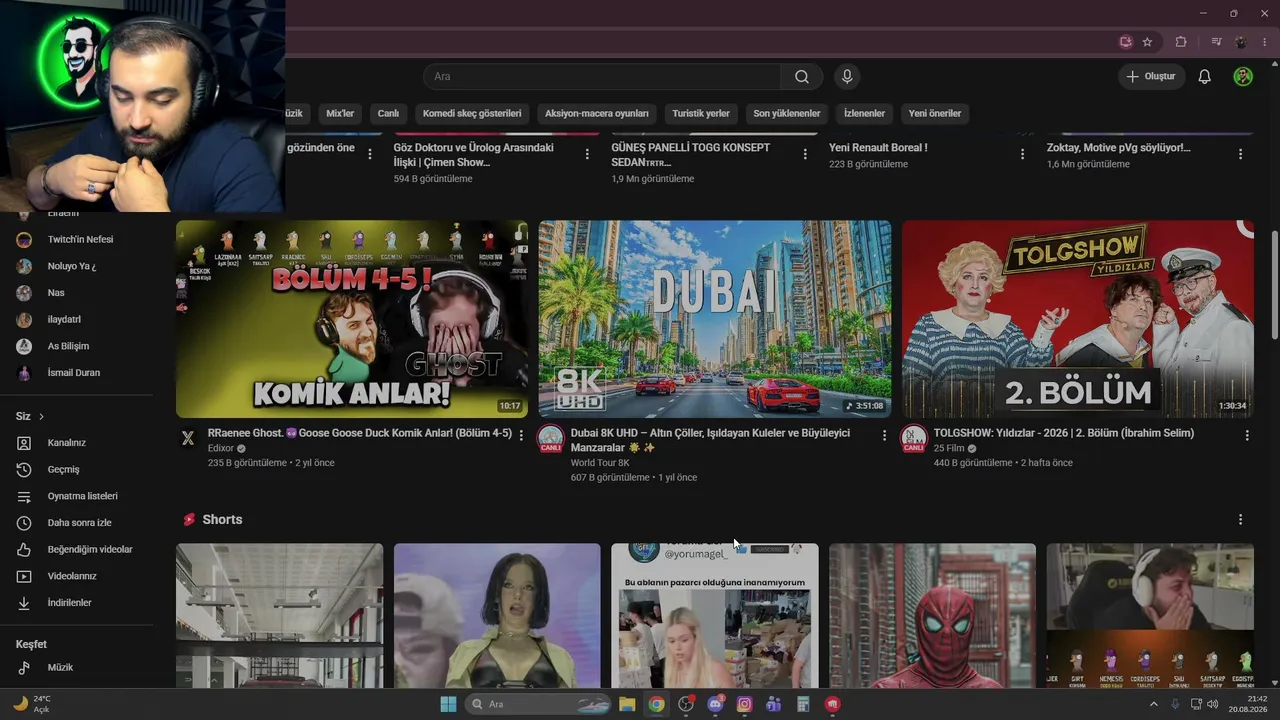
Task: Play the BÖLÜM 4-5 Komik Anlar thumbnail
Action: 352,319
